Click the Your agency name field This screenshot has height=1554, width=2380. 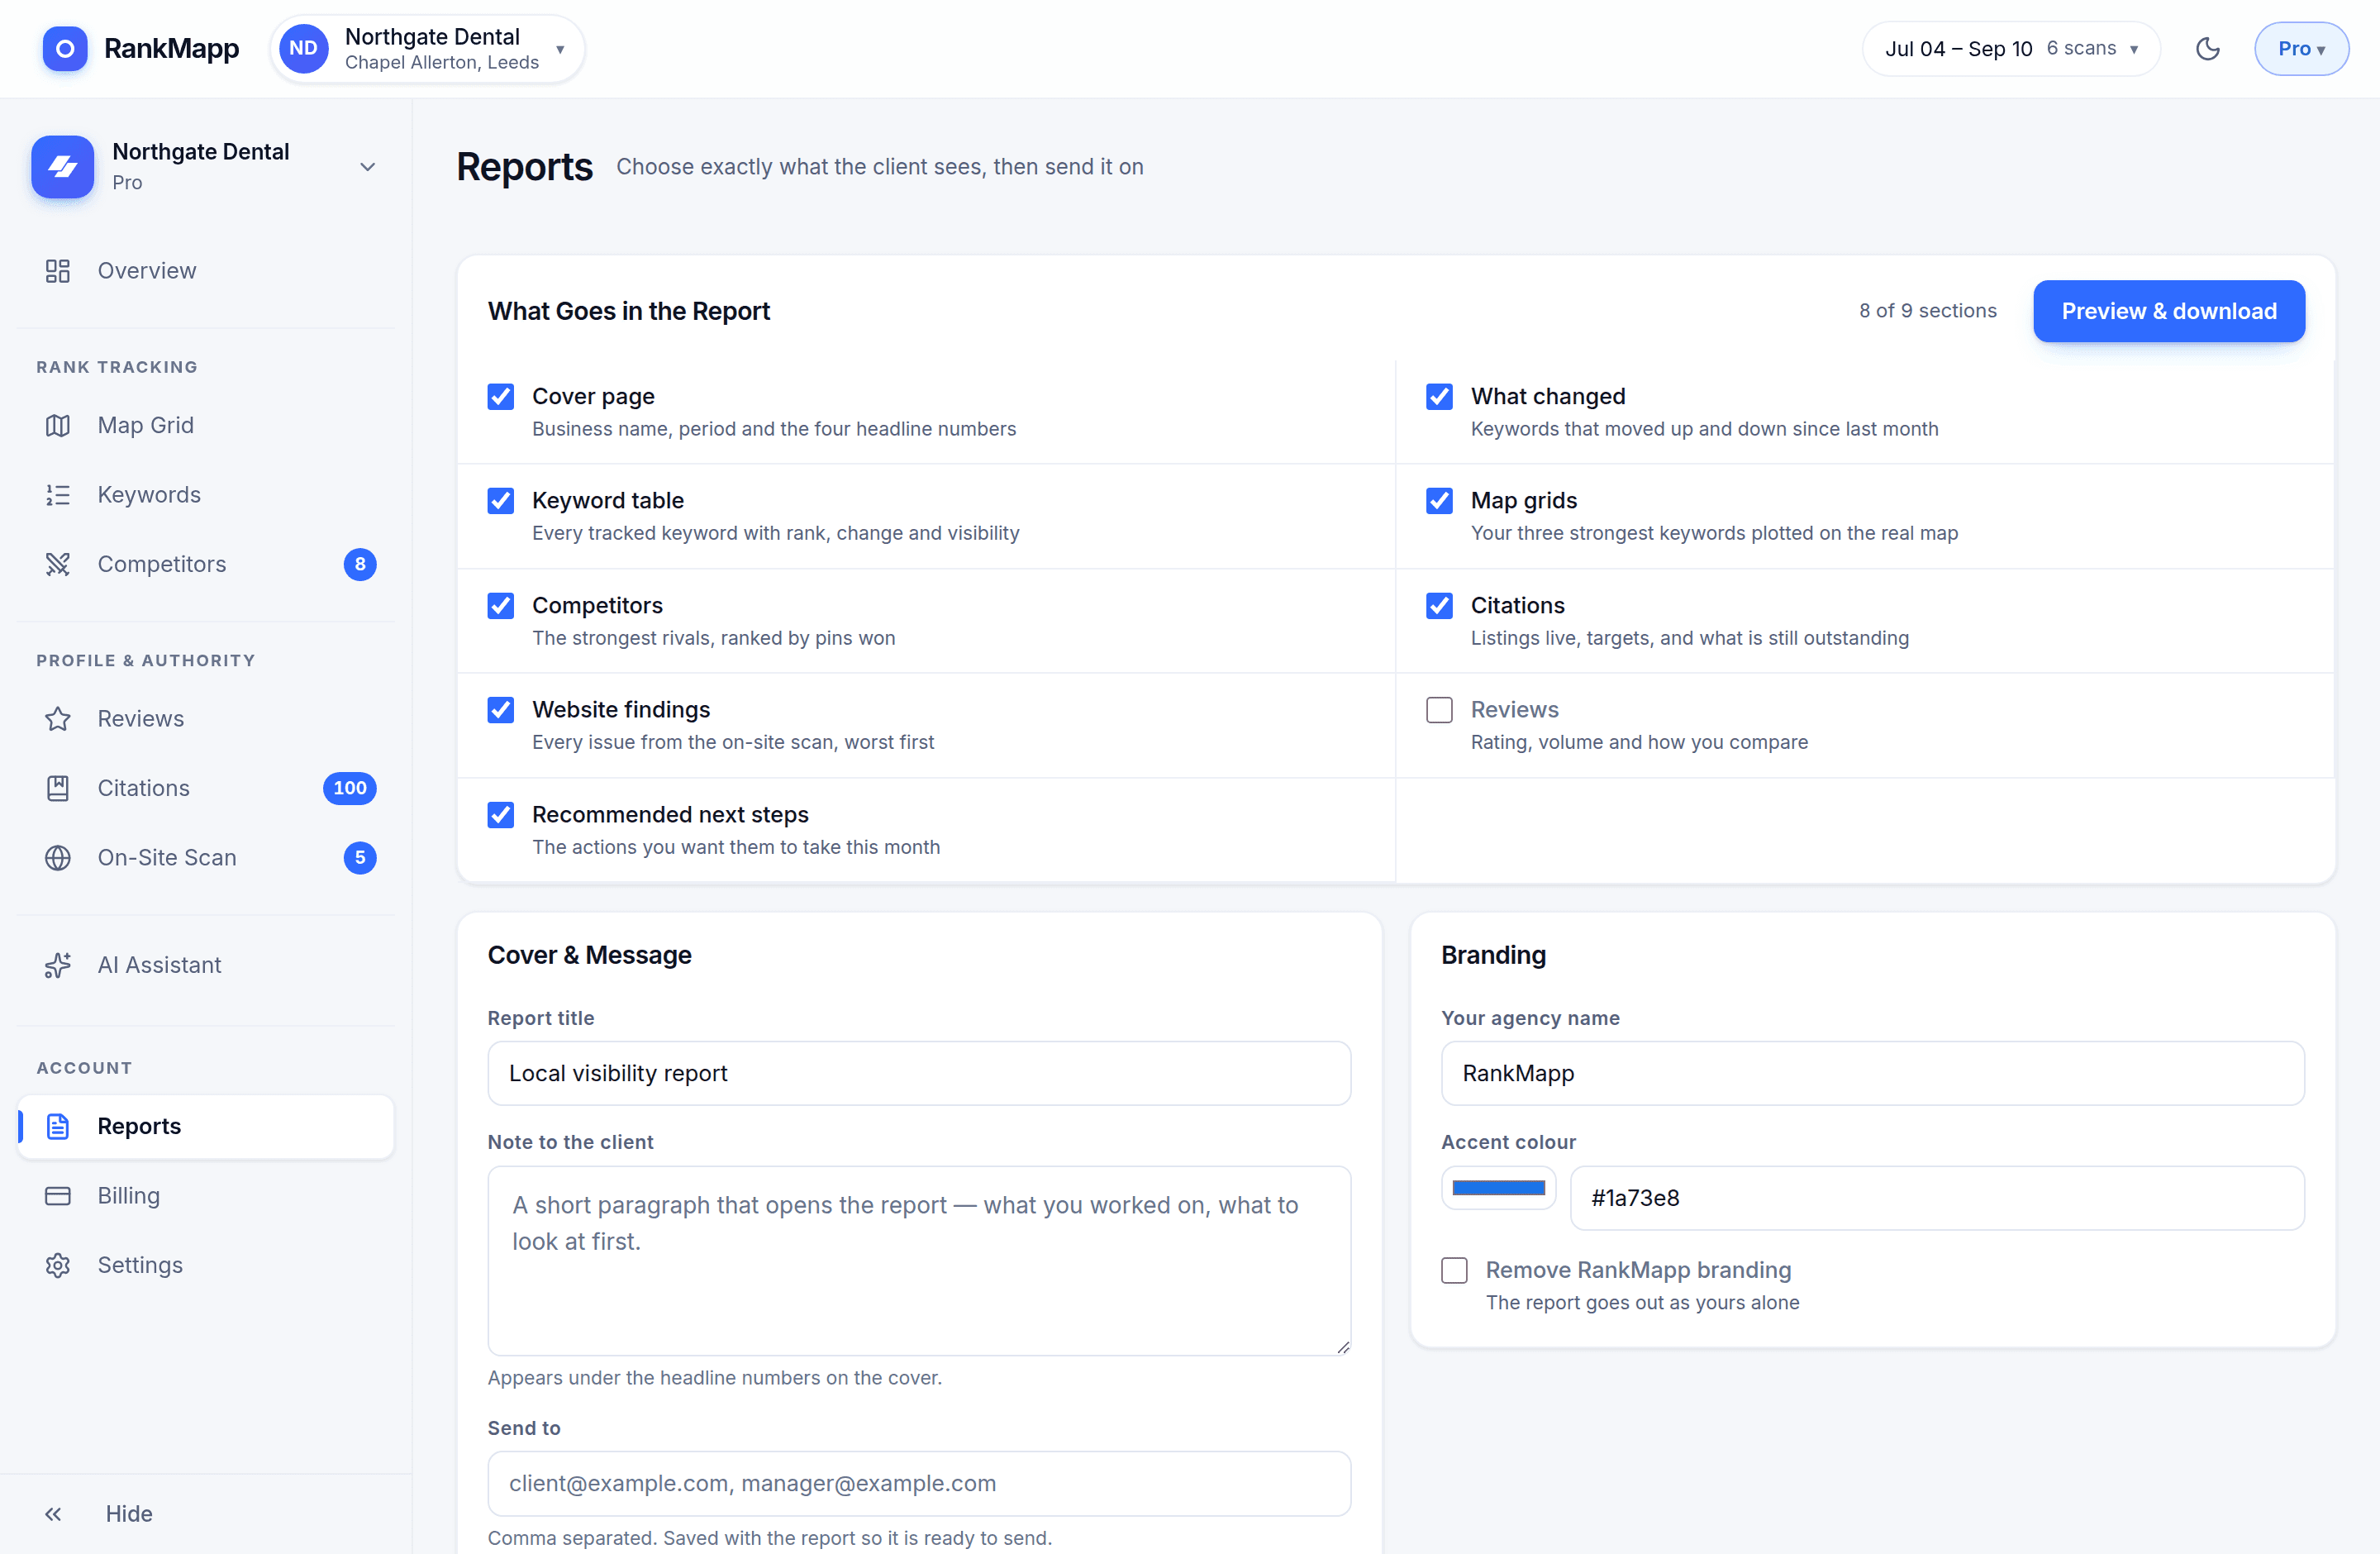[1872, 1073]
